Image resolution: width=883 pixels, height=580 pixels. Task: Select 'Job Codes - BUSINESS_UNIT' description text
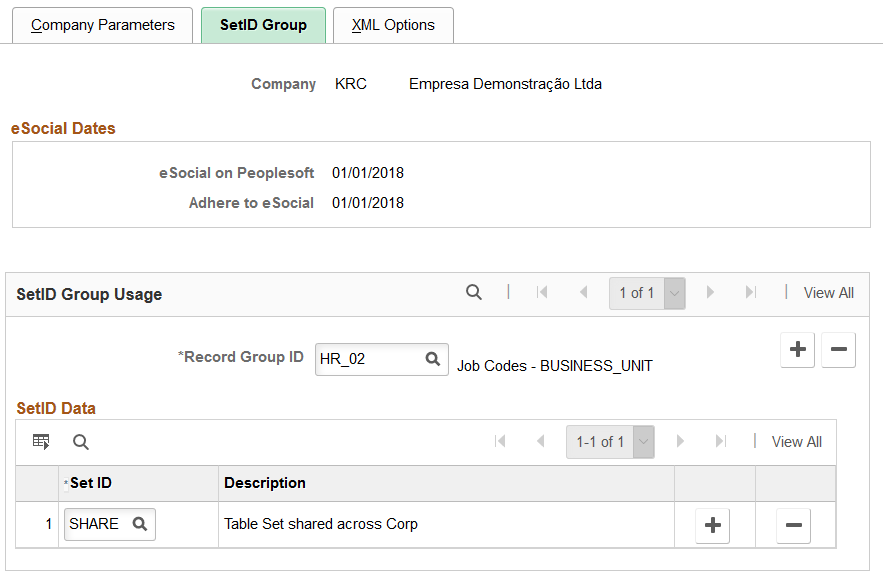(555, 366)
